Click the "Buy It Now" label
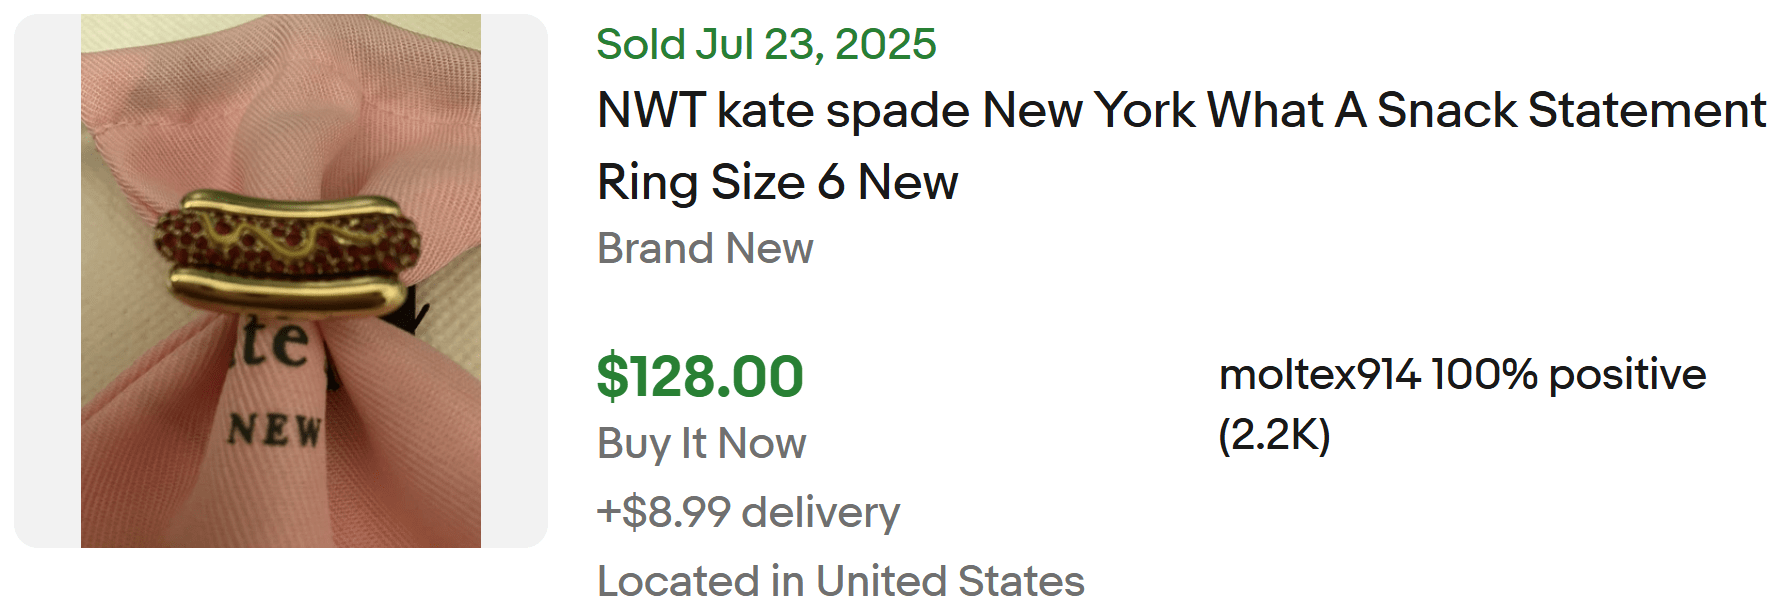The height and width of the screenshot is (610, 1785). pyautogui.click(x=701, y=443)
